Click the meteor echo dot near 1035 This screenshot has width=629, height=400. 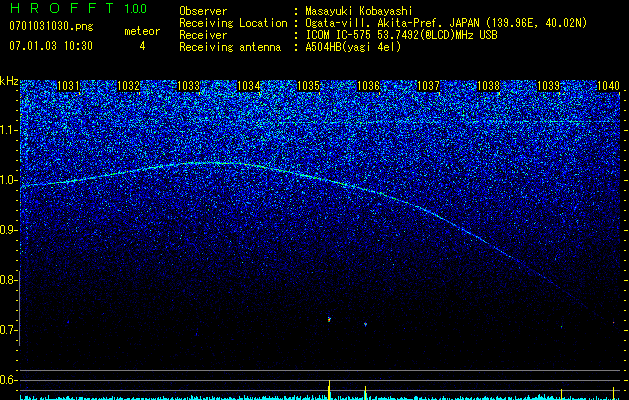329,320
